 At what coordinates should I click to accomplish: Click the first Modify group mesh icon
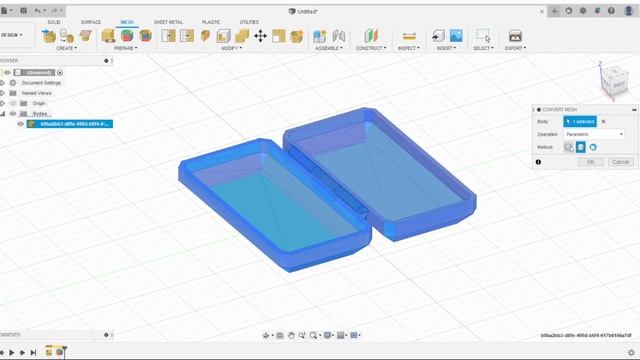click(x=168, y=36)
